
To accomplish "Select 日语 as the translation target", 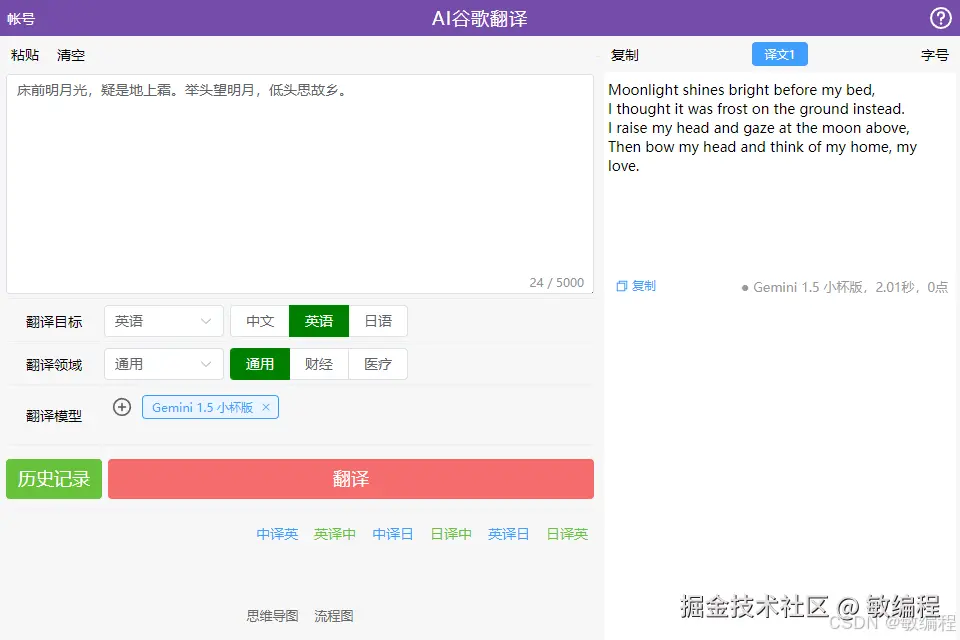I will tap(378, 321).
